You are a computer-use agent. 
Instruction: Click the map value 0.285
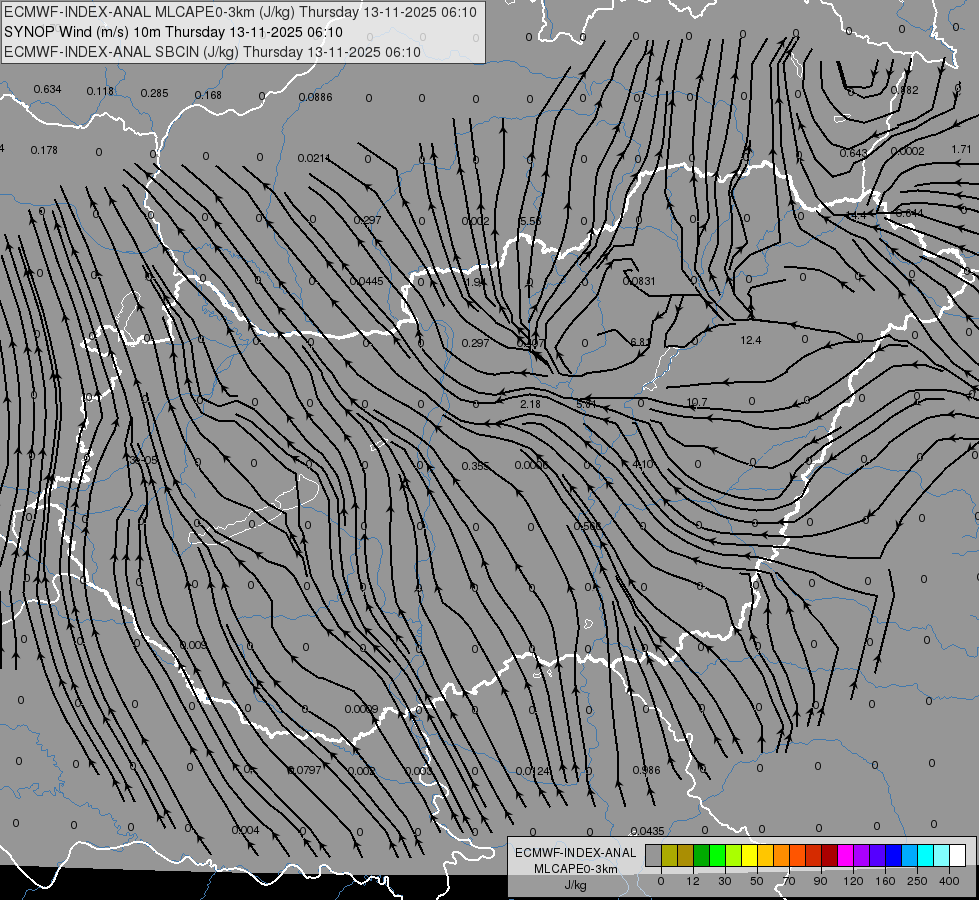[154, 93]
